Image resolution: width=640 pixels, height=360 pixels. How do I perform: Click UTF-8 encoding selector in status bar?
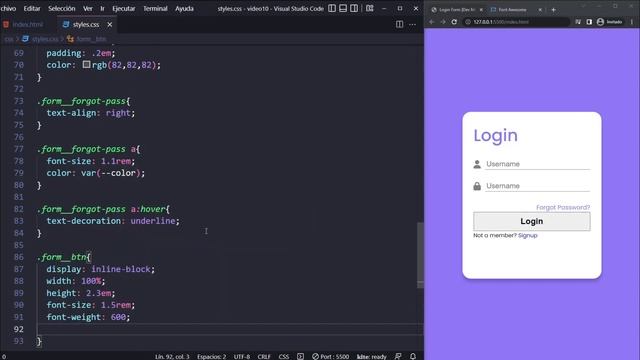tap(242, 356)
